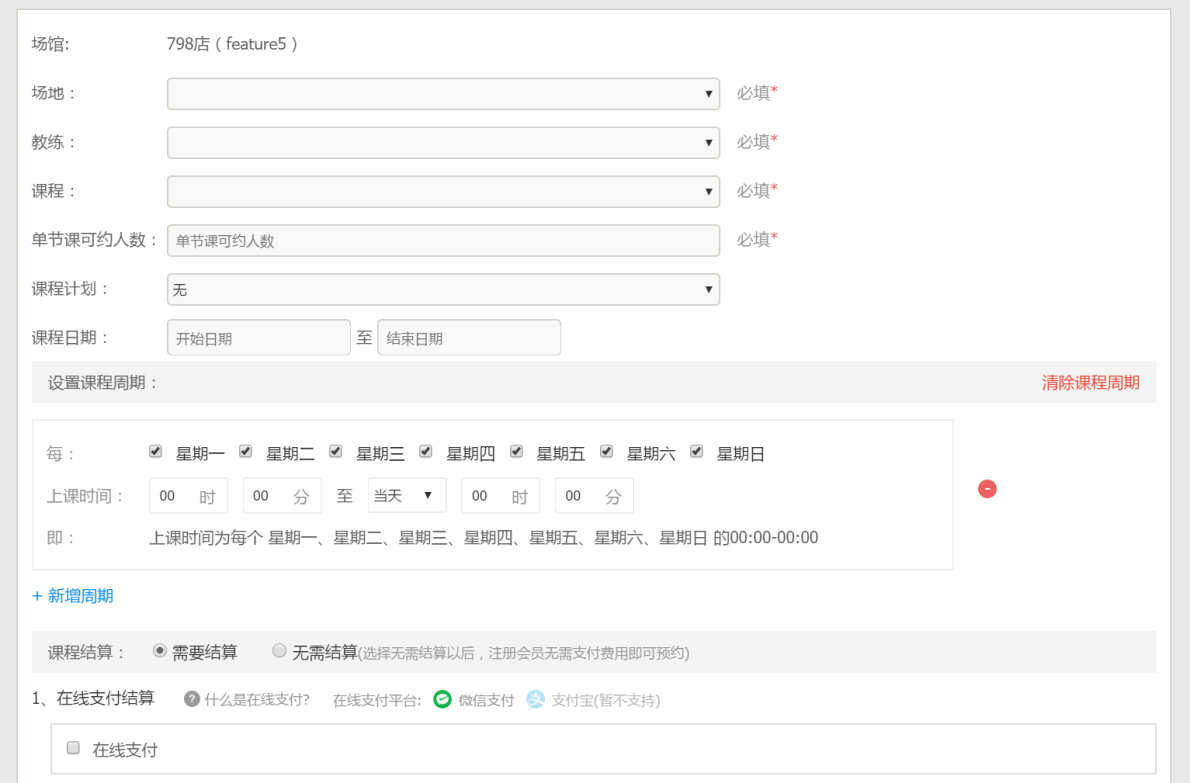Click the 单节课可约人数 input field

pos(443,241)
